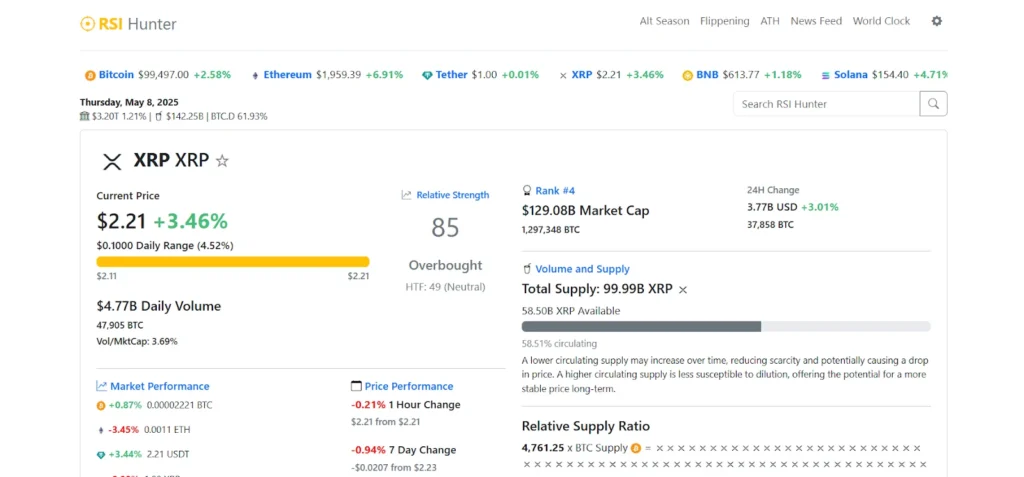Open the Volume and Supply link
Viewport: 1024px width, 477px height.
click(x=583, y=269)
